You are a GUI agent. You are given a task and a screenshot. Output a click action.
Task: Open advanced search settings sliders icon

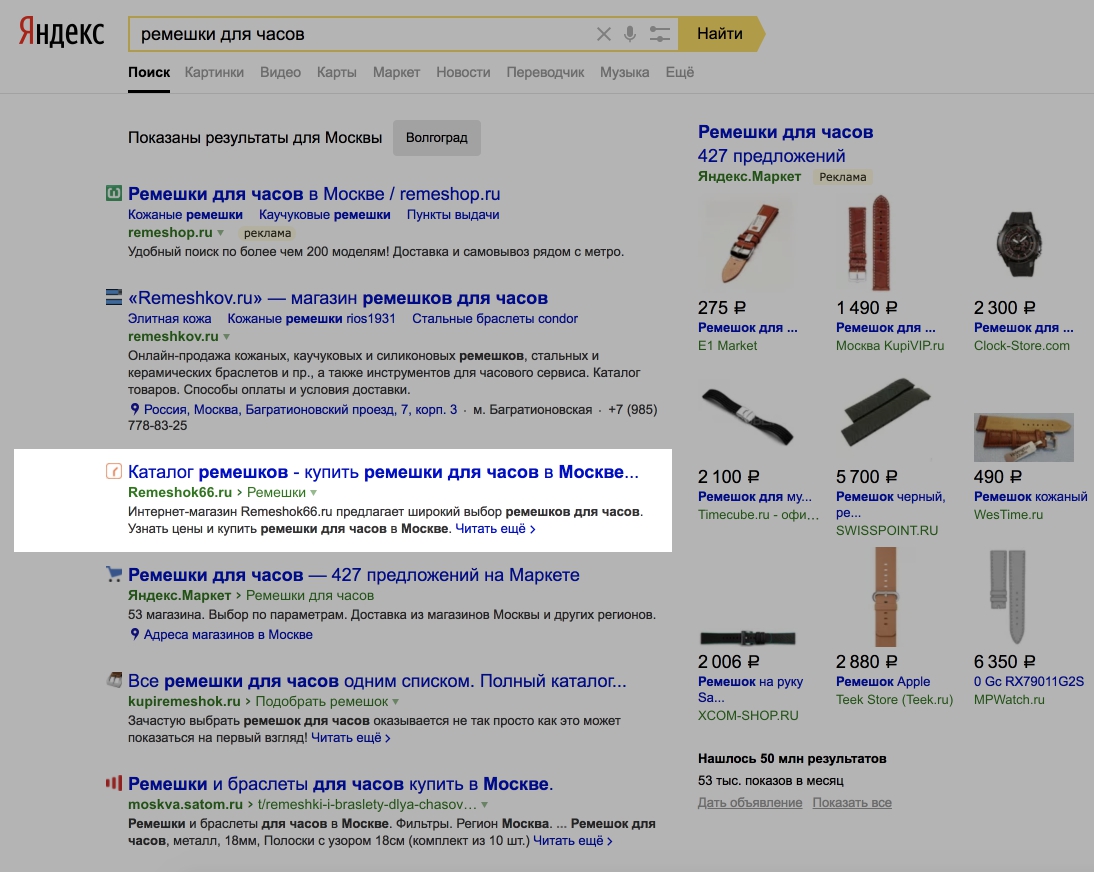coord(659,34)
